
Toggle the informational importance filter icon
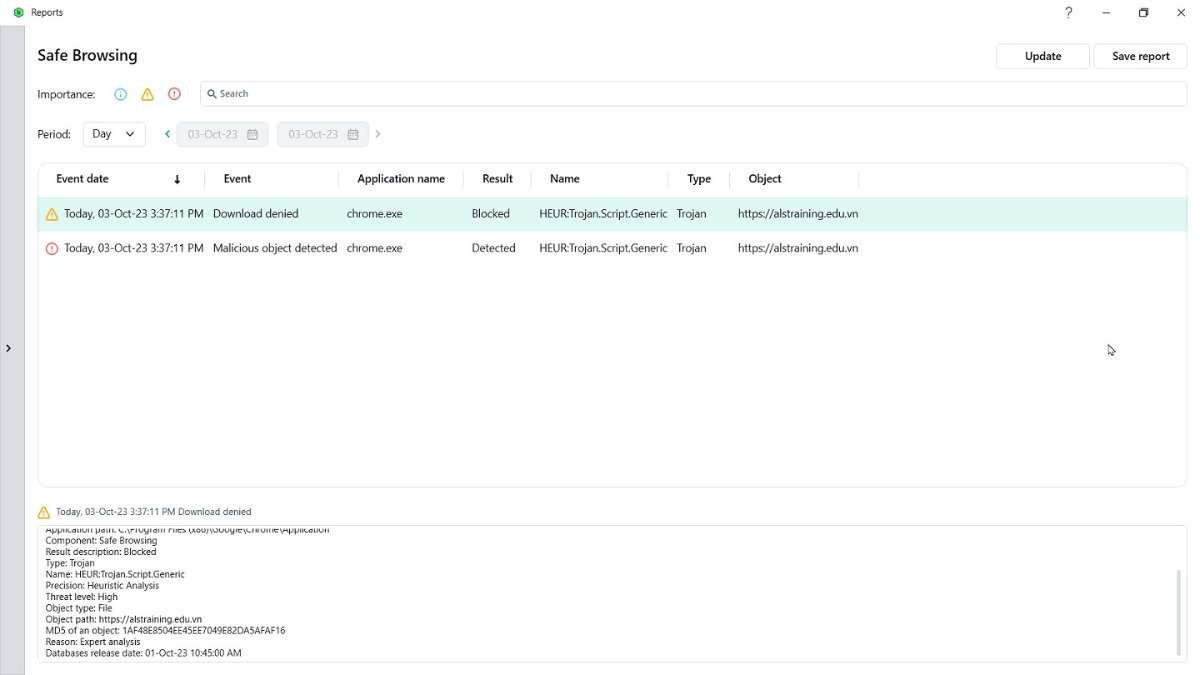120,94
